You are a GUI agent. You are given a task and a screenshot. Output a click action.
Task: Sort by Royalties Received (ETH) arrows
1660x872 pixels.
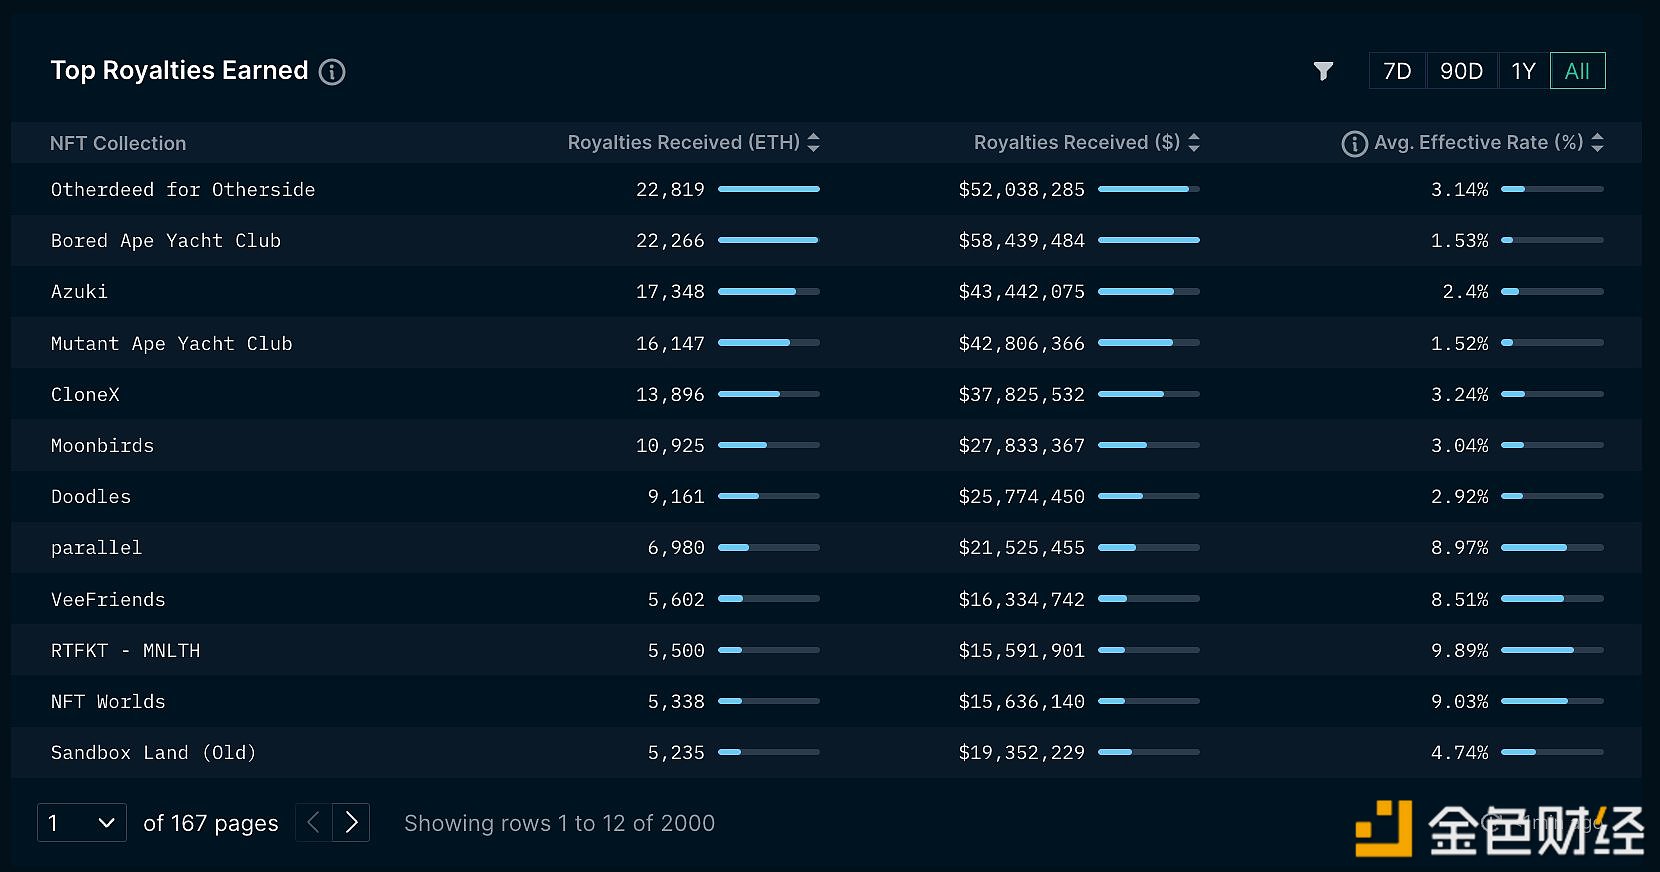(x=814, y=143)
